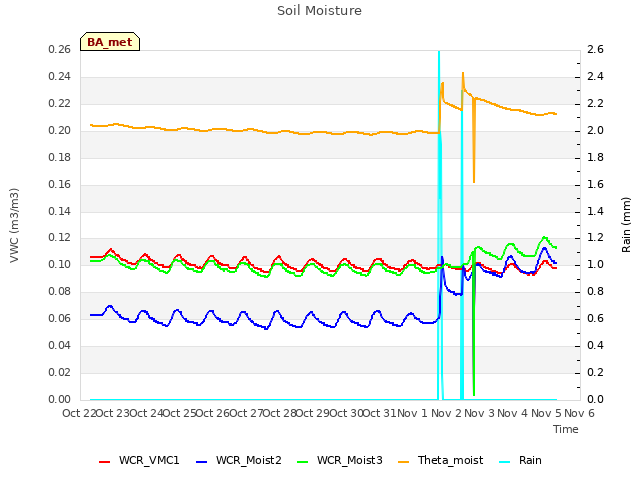Click the 2.6 right axis tick label

tap(595, 49)
